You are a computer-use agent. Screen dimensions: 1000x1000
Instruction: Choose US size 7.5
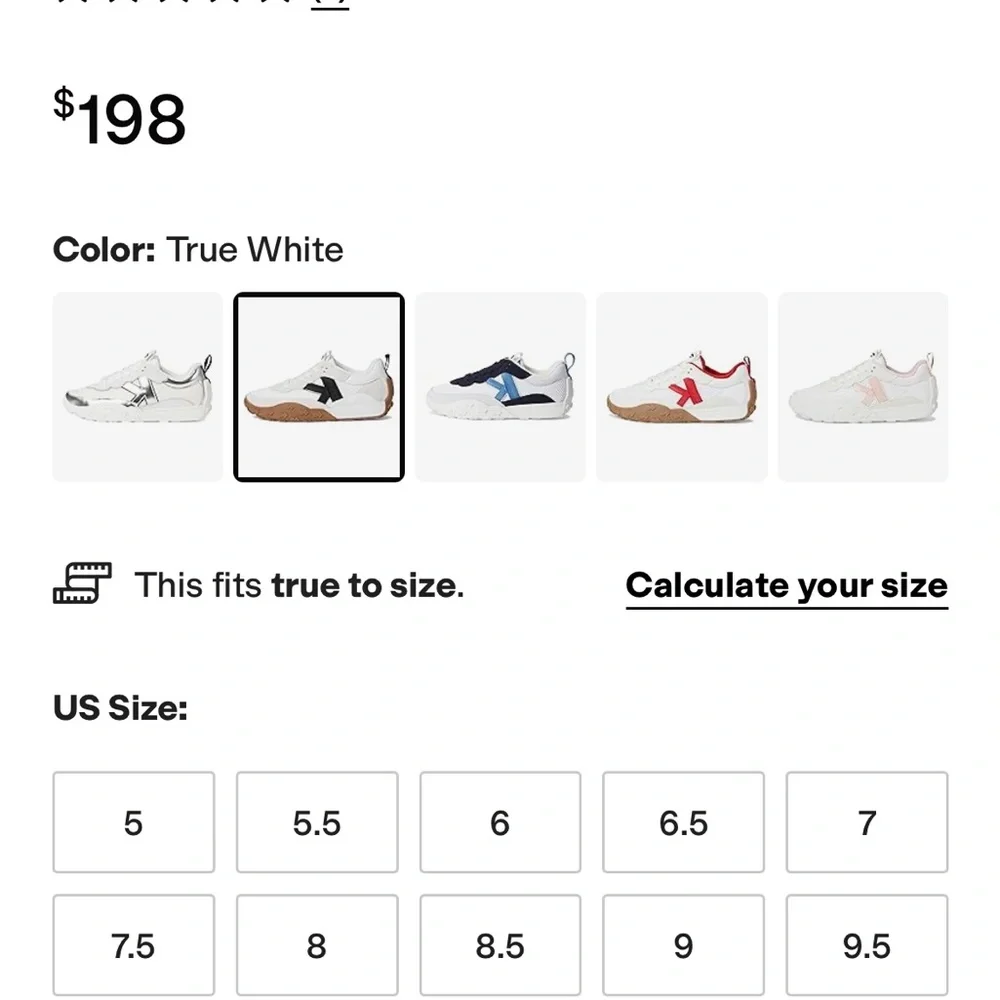tap(134, 945)
